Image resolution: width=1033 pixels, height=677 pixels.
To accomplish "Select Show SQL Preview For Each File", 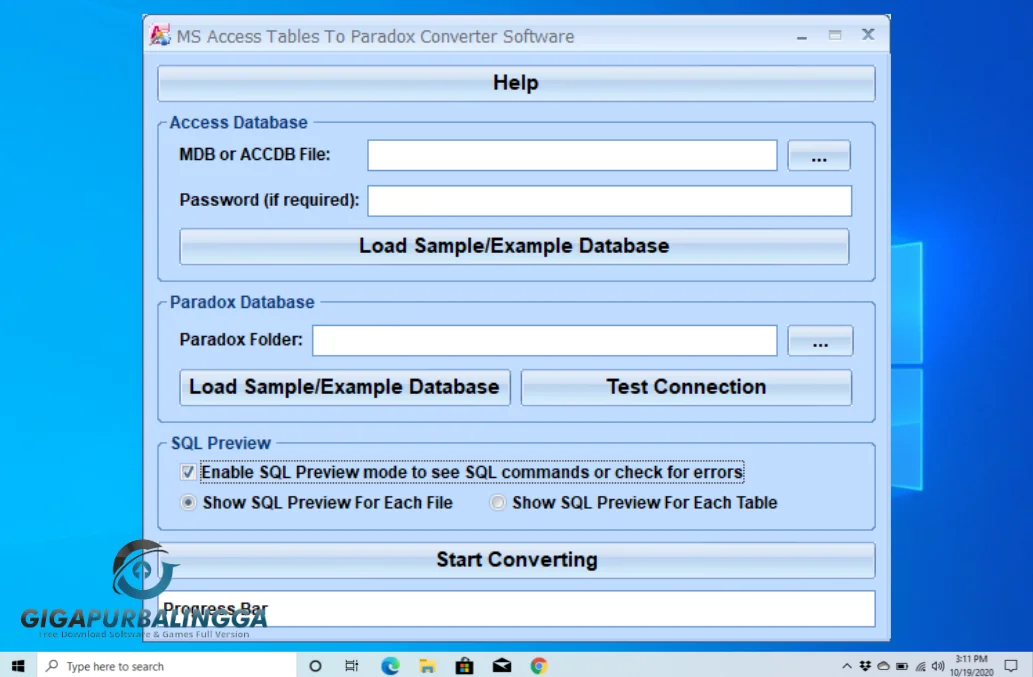I will [188, 502].
